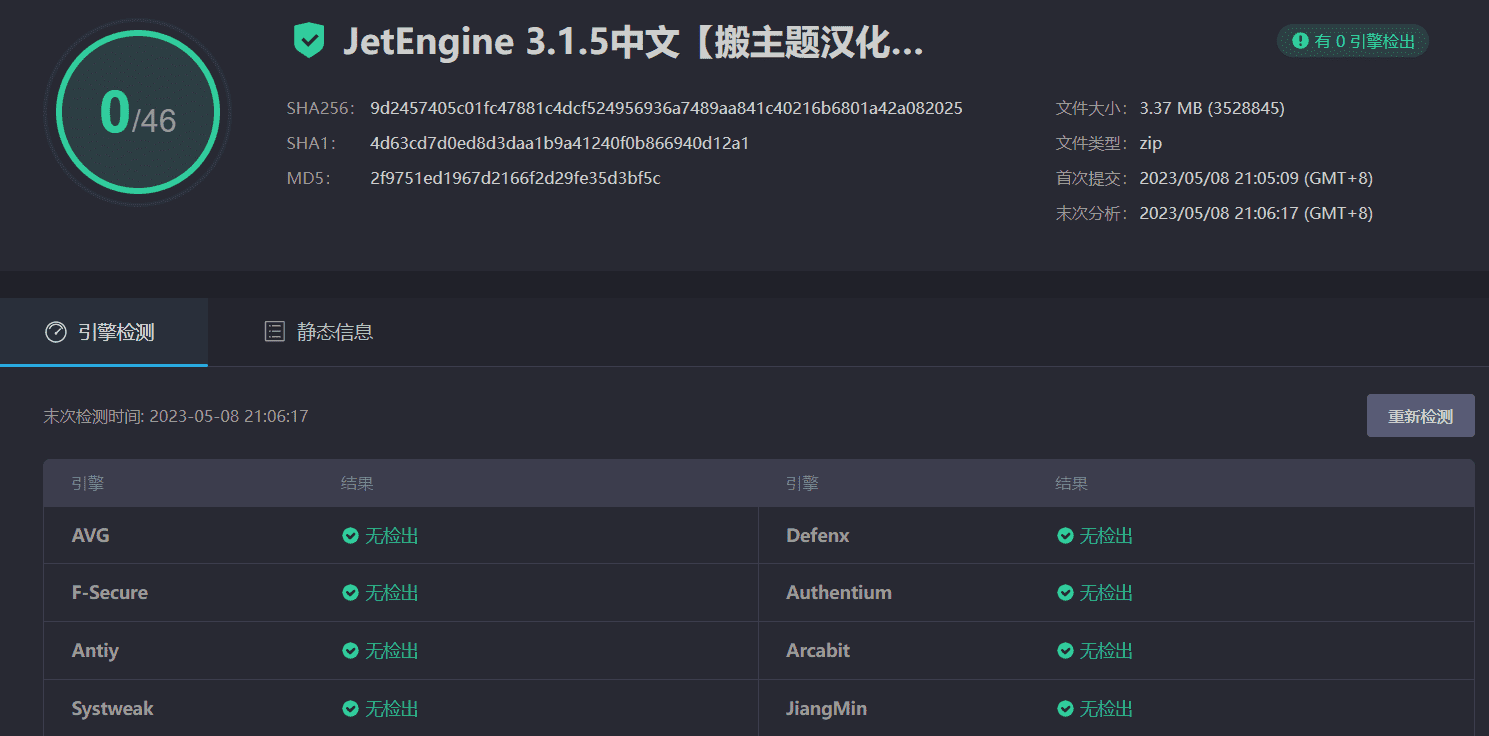The width and height of the screenshot is (1489, 736).
Task: Click the F-Secure engine name
Action: 110,593
